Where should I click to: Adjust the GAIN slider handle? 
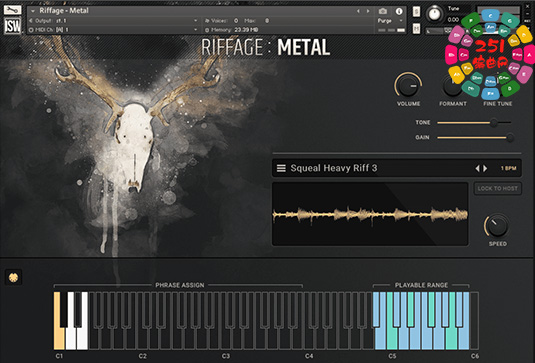[x=510, y=138]
